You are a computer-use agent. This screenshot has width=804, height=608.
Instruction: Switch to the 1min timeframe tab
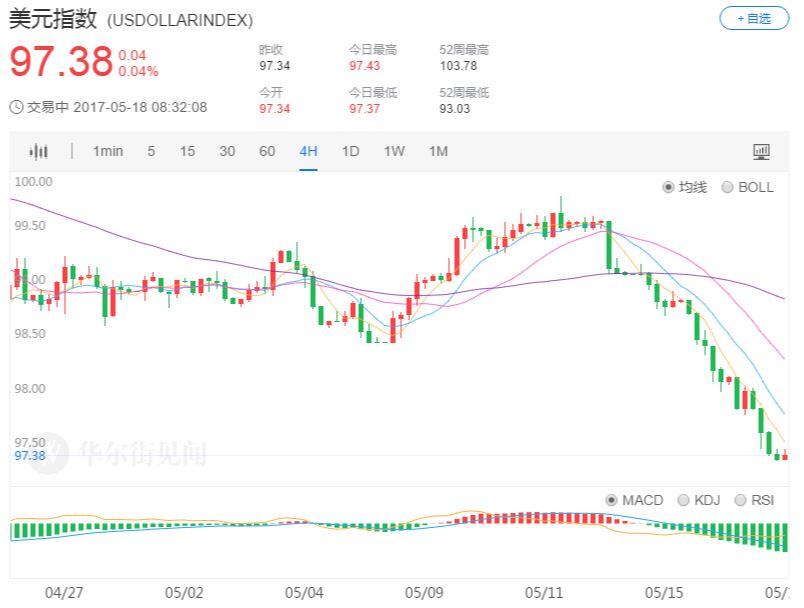point(108,151)
